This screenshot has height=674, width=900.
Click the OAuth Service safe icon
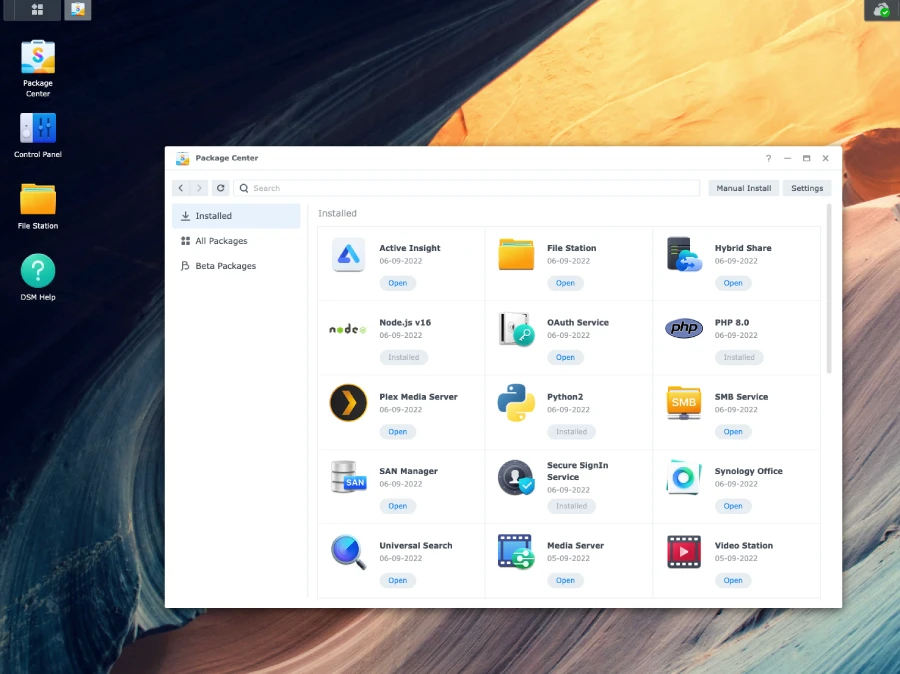coord(516,329)
